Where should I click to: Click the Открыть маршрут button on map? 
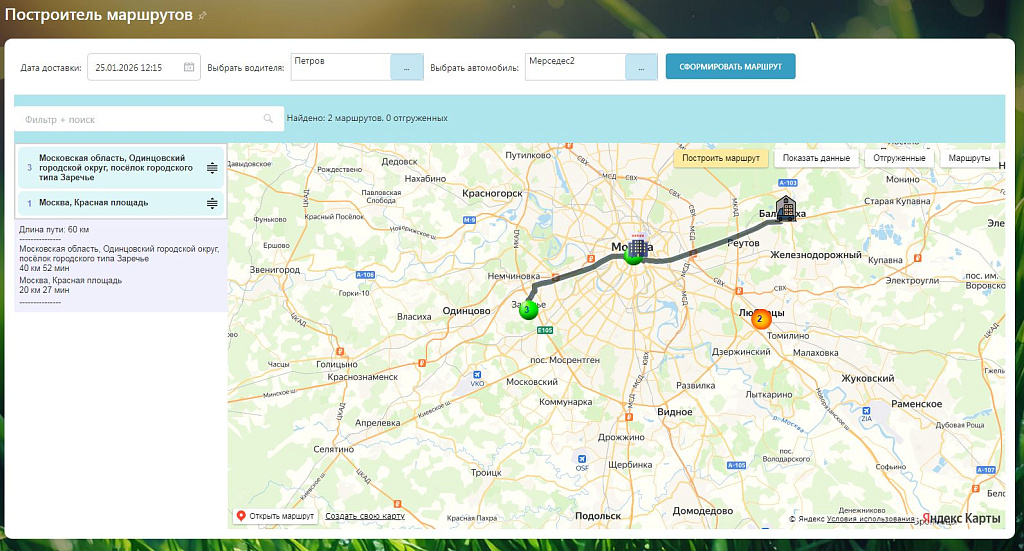[275, 516]
